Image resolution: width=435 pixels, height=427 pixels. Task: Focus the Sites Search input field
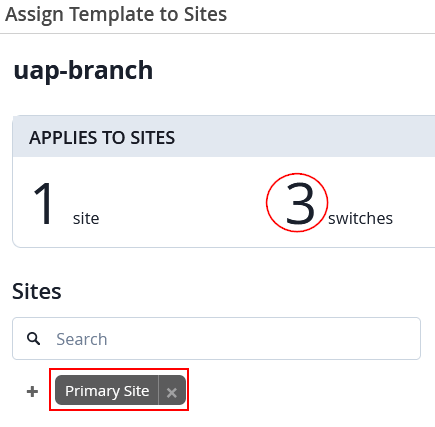[216, 338]
